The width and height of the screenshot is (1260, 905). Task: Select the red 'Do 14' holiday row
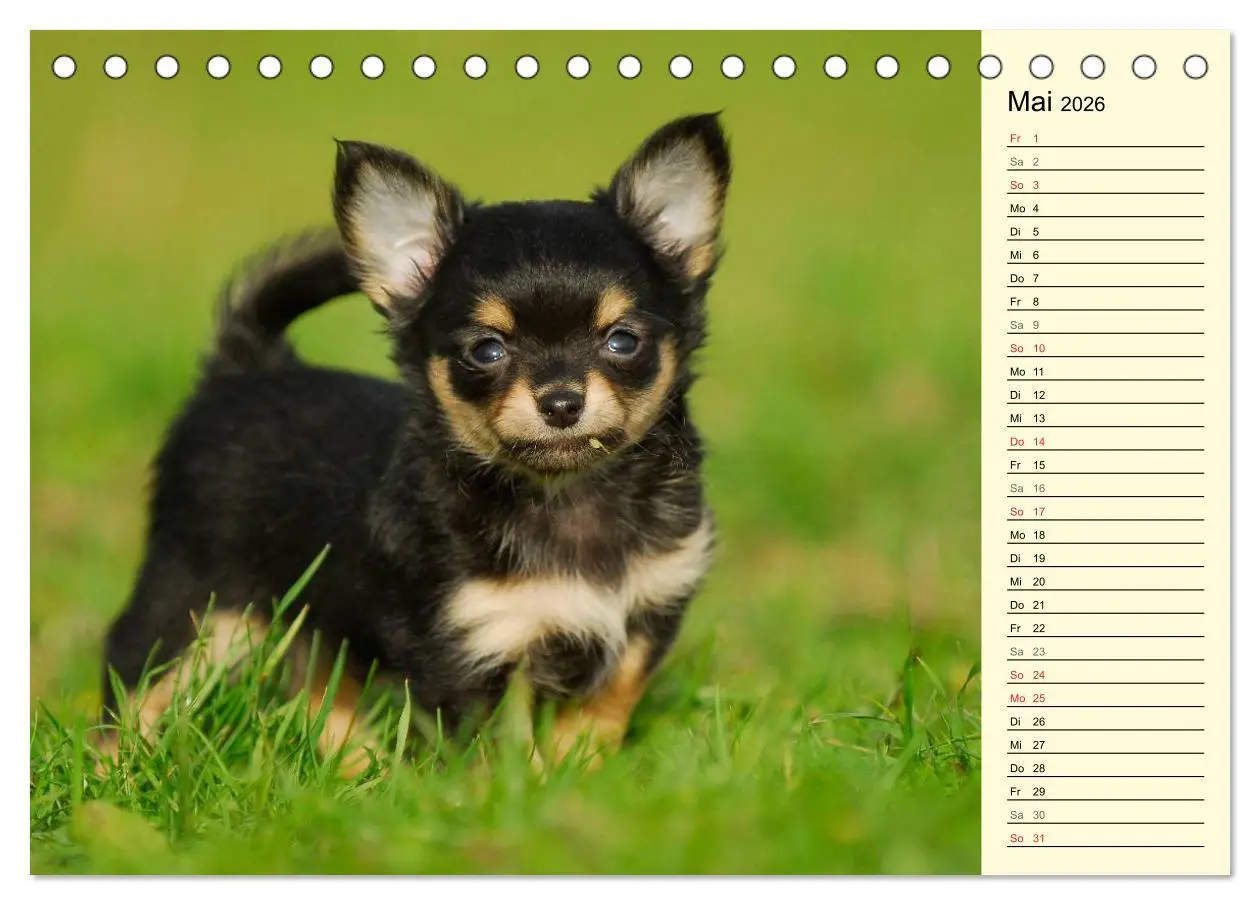pyautogui.click(x=1105, y=441)
